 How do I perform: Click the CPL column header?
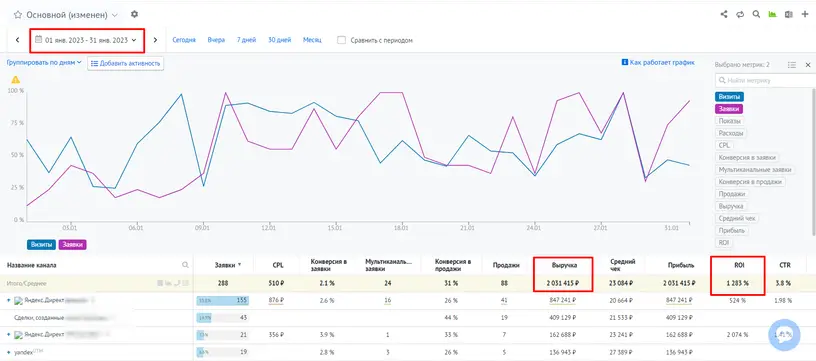tap(278, 265)
